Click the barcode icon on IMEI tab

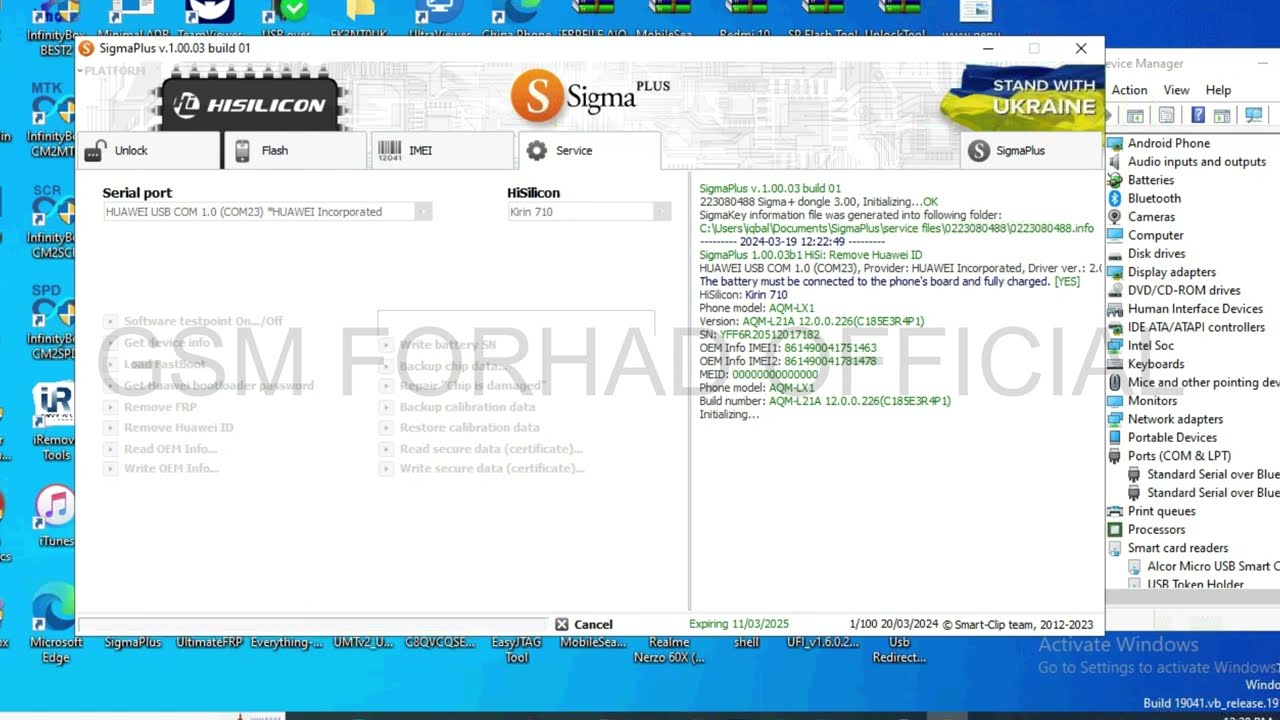[x=389, y=151]
